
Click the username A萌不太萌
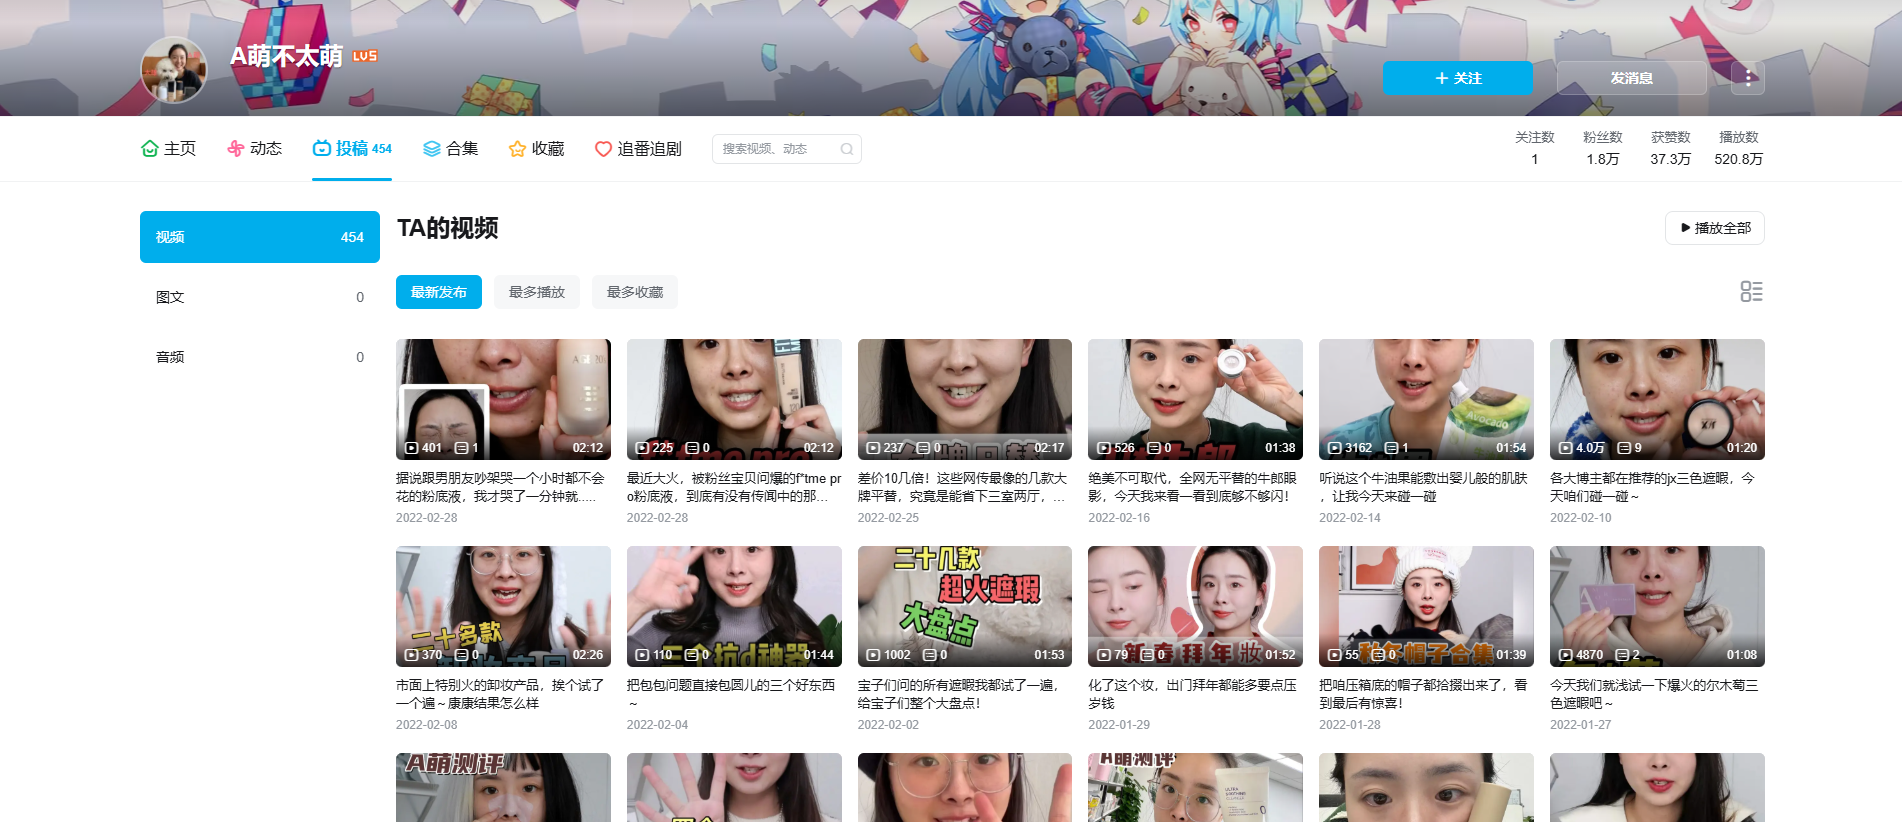coord(286,56)
